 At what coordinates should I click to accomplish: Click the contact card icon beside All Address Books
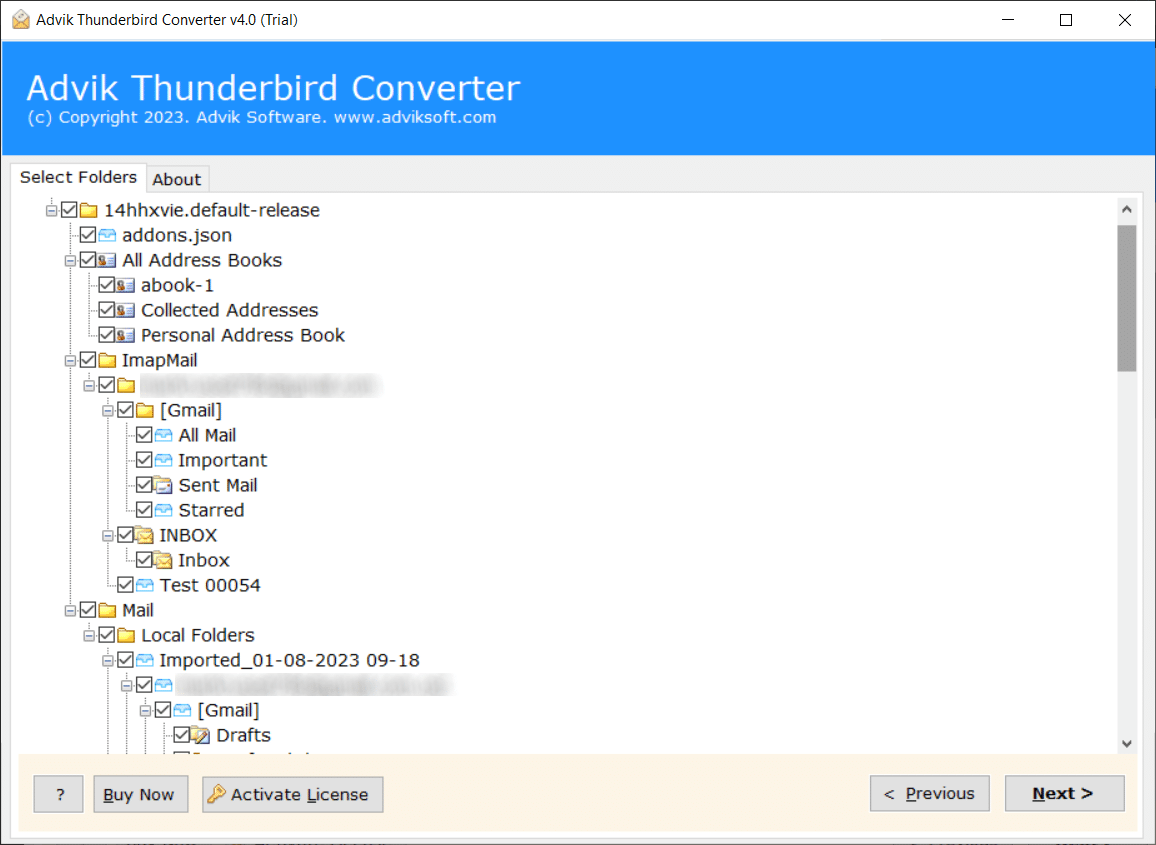click(107, 261)
